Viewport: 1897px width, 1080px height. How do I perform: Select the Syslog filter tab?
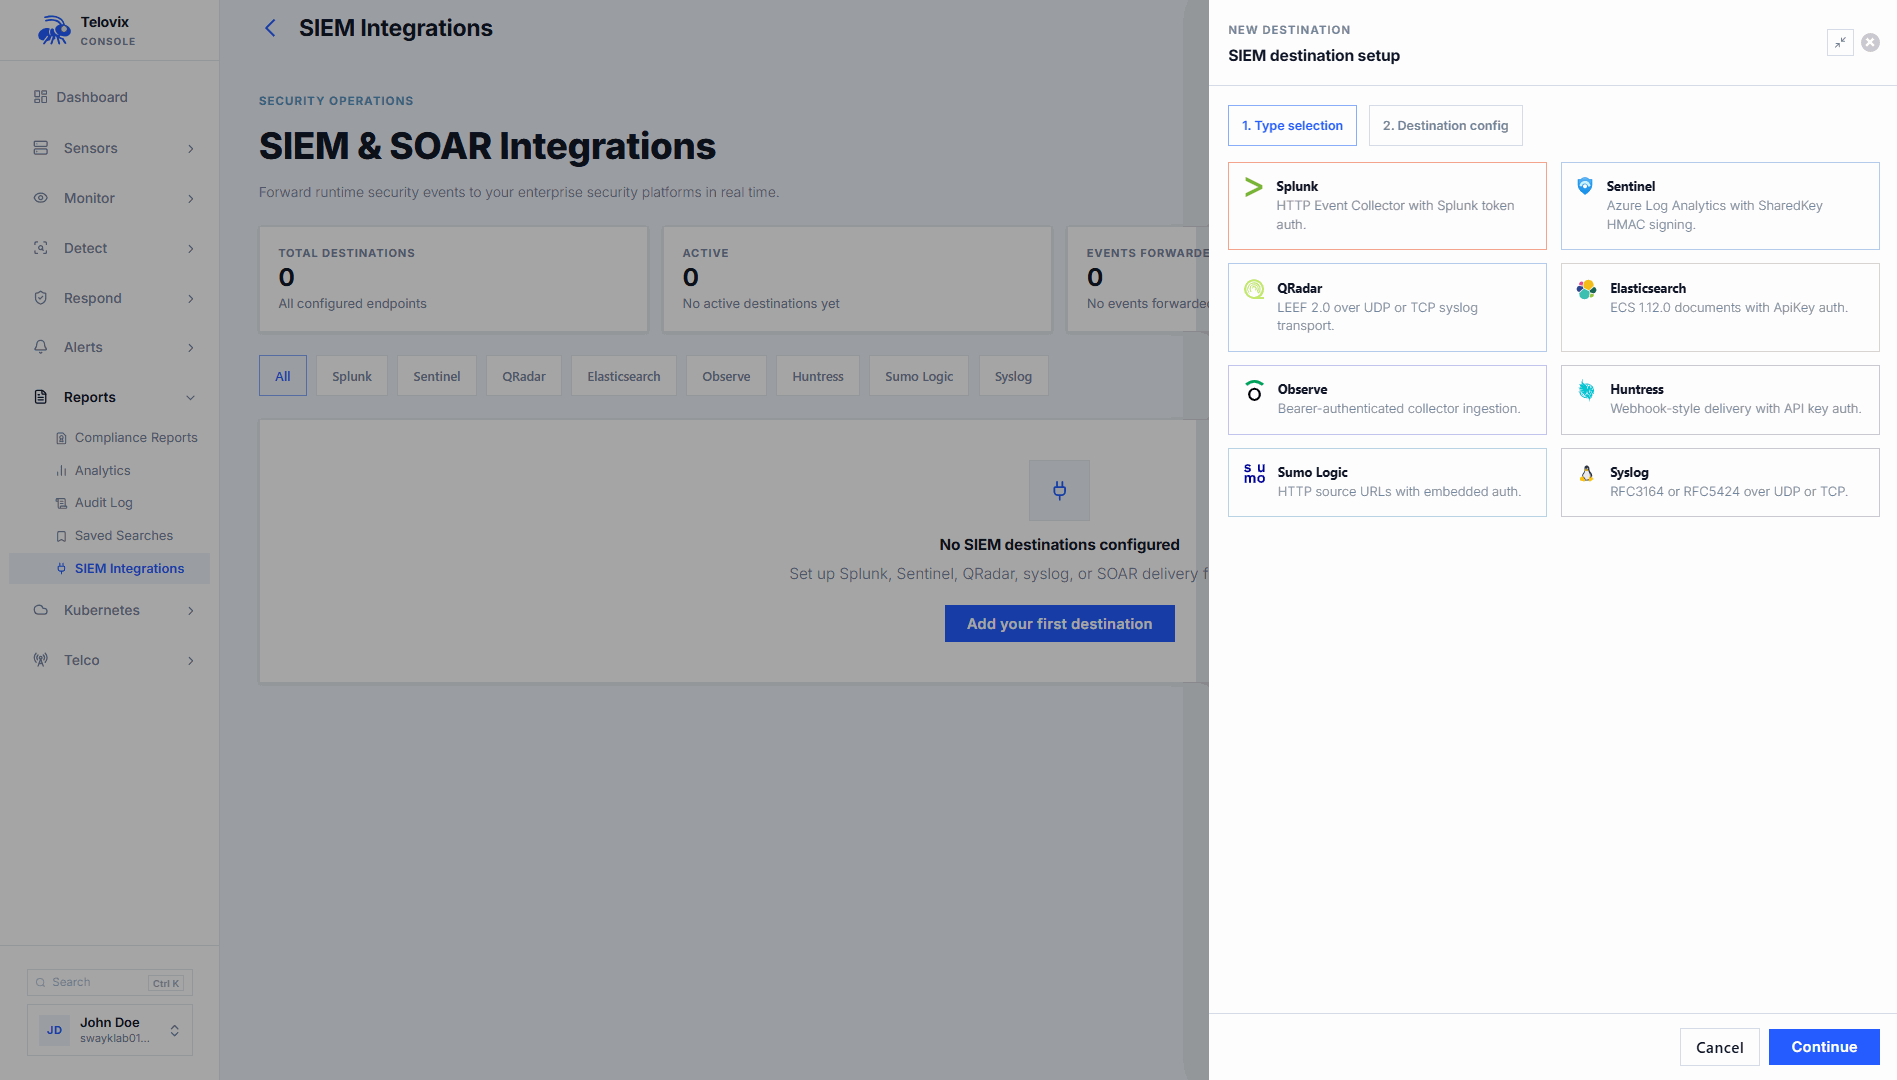coord(1013,376)
